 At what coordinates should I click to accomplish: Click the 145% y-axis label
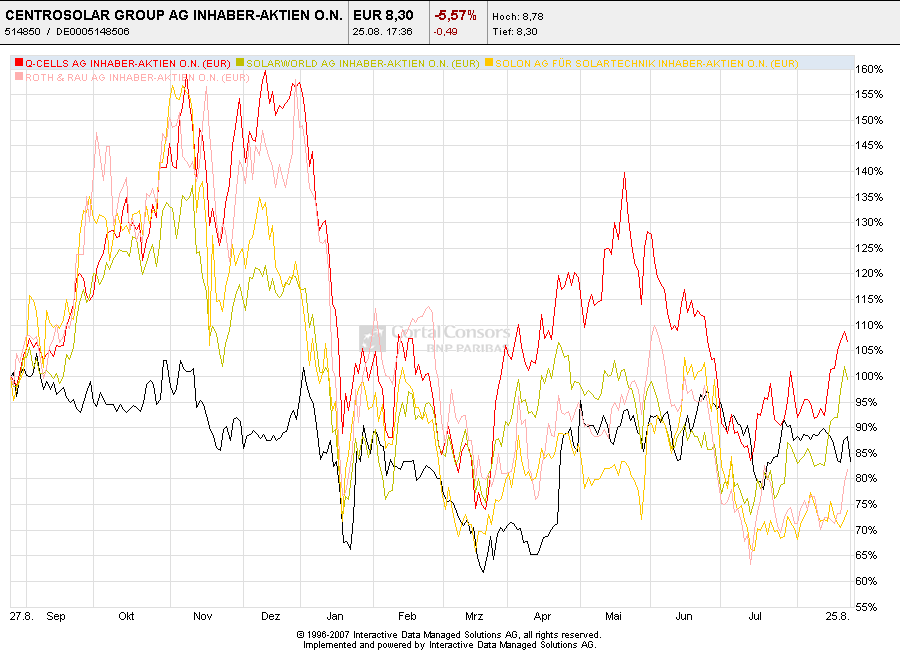coord(869,145)
